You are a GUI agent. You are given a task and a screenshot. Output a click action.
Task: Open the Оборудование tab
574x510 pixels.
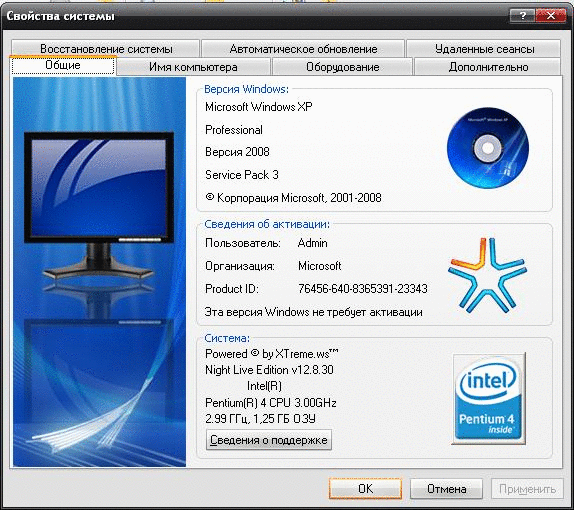342,67
